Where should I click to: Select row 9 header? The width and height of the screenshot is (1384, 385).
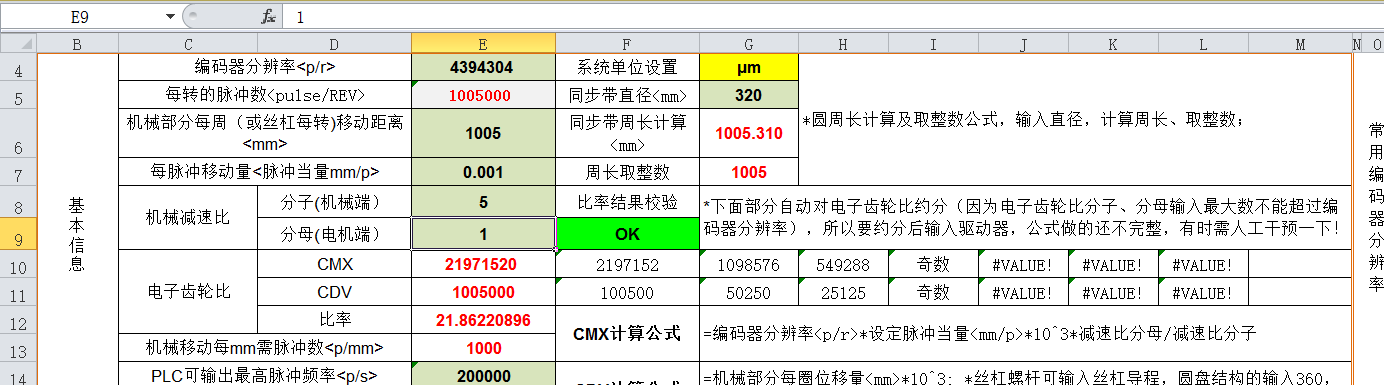(x=18, y=233)
